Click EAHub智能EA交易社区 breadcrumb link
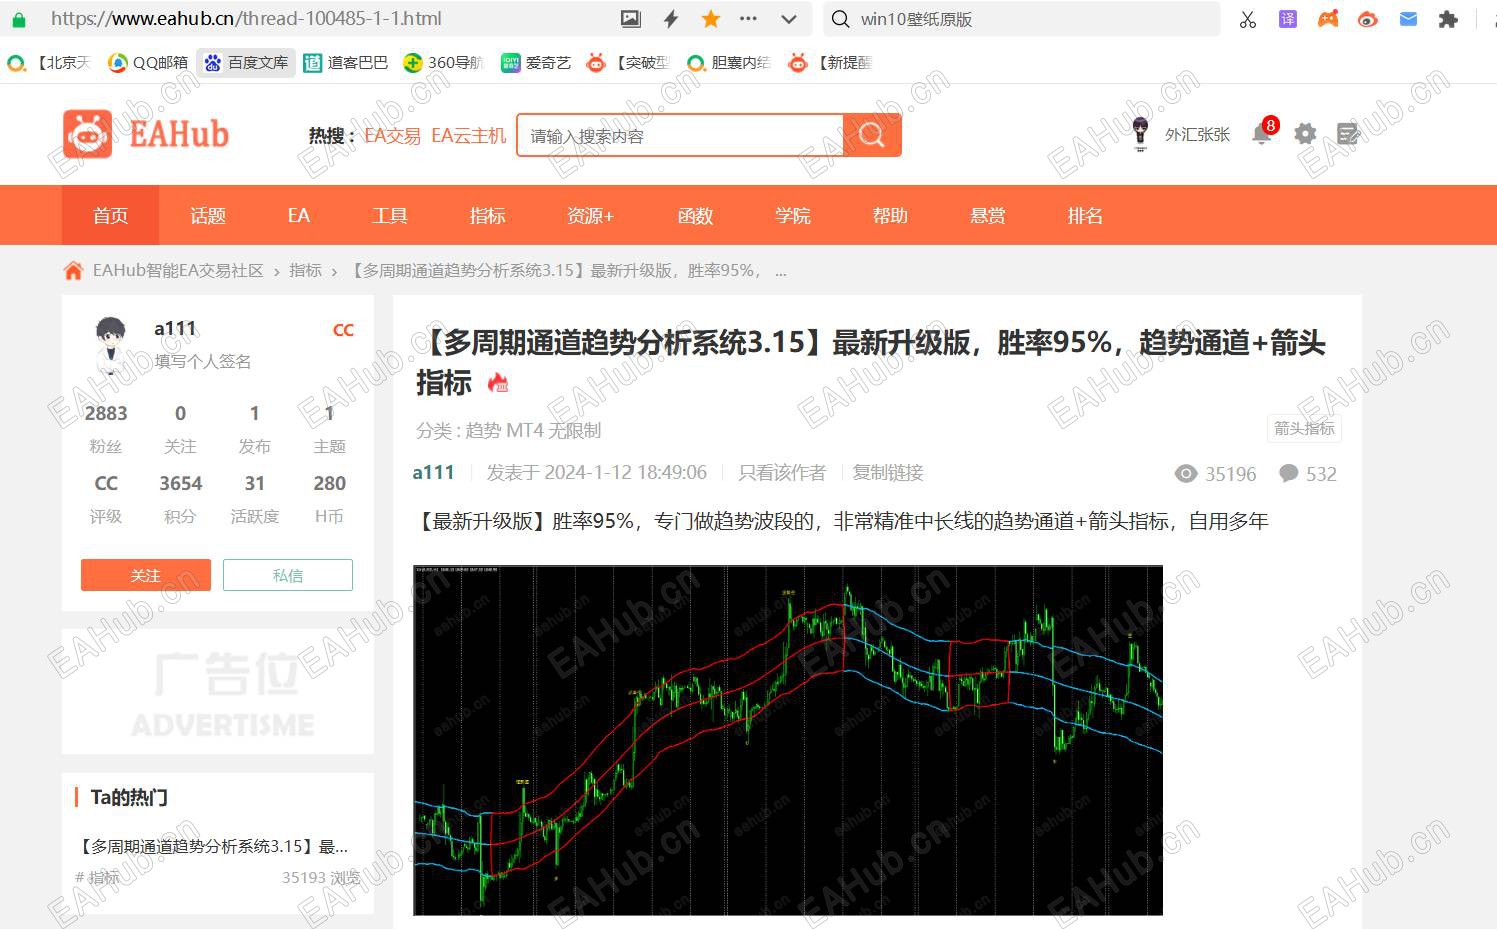The image size is (1497, 929). (178, 271)
